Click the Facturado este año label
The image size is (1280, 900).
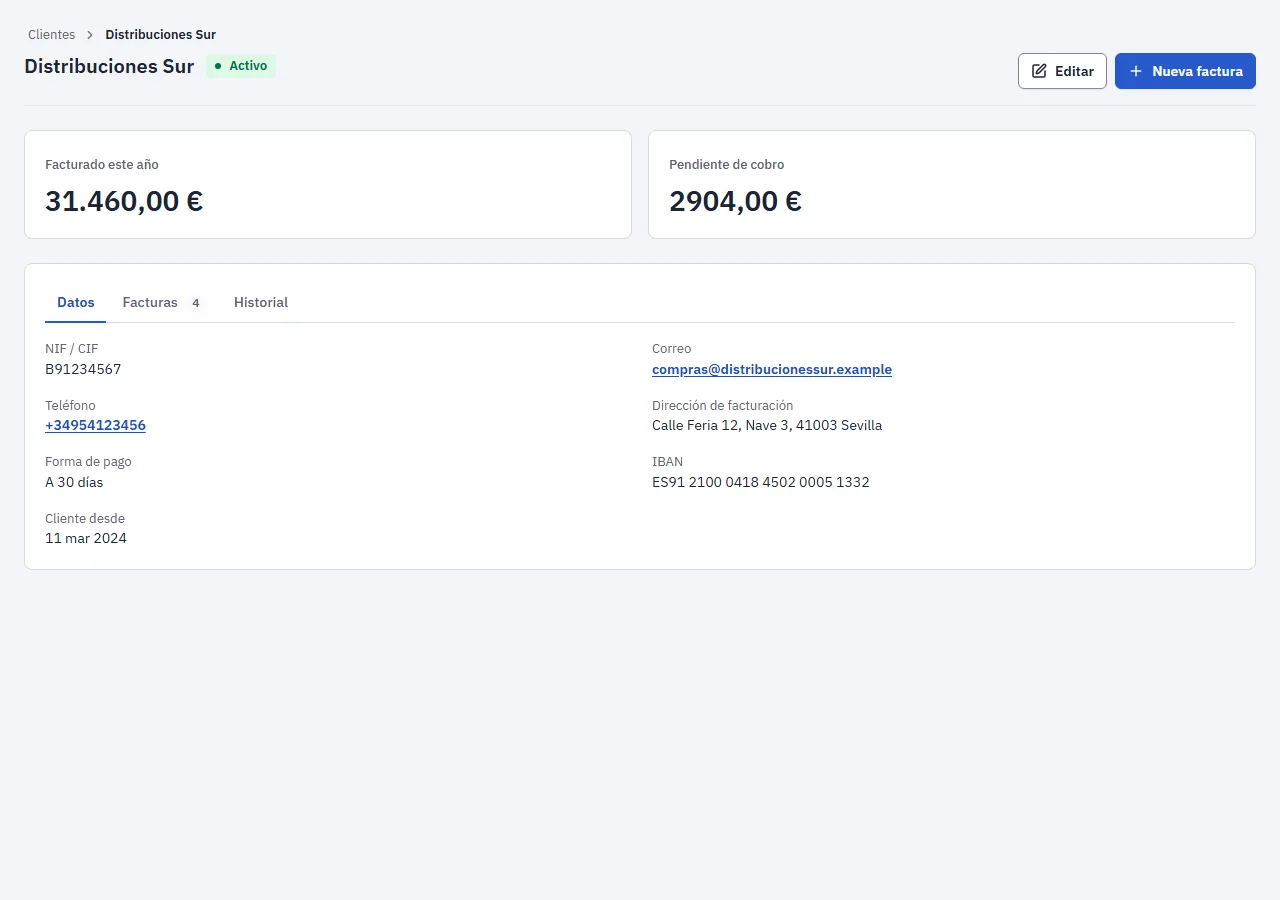102,164
